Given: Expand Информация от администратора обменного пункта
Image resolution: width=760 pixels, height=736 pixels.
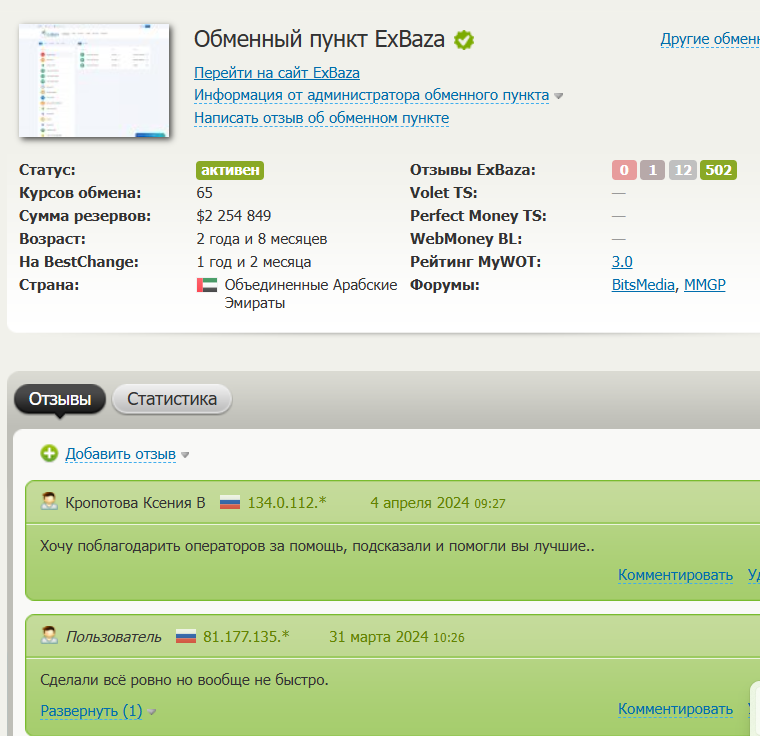Looking at the screenshot, I should [x=371, y=95].
